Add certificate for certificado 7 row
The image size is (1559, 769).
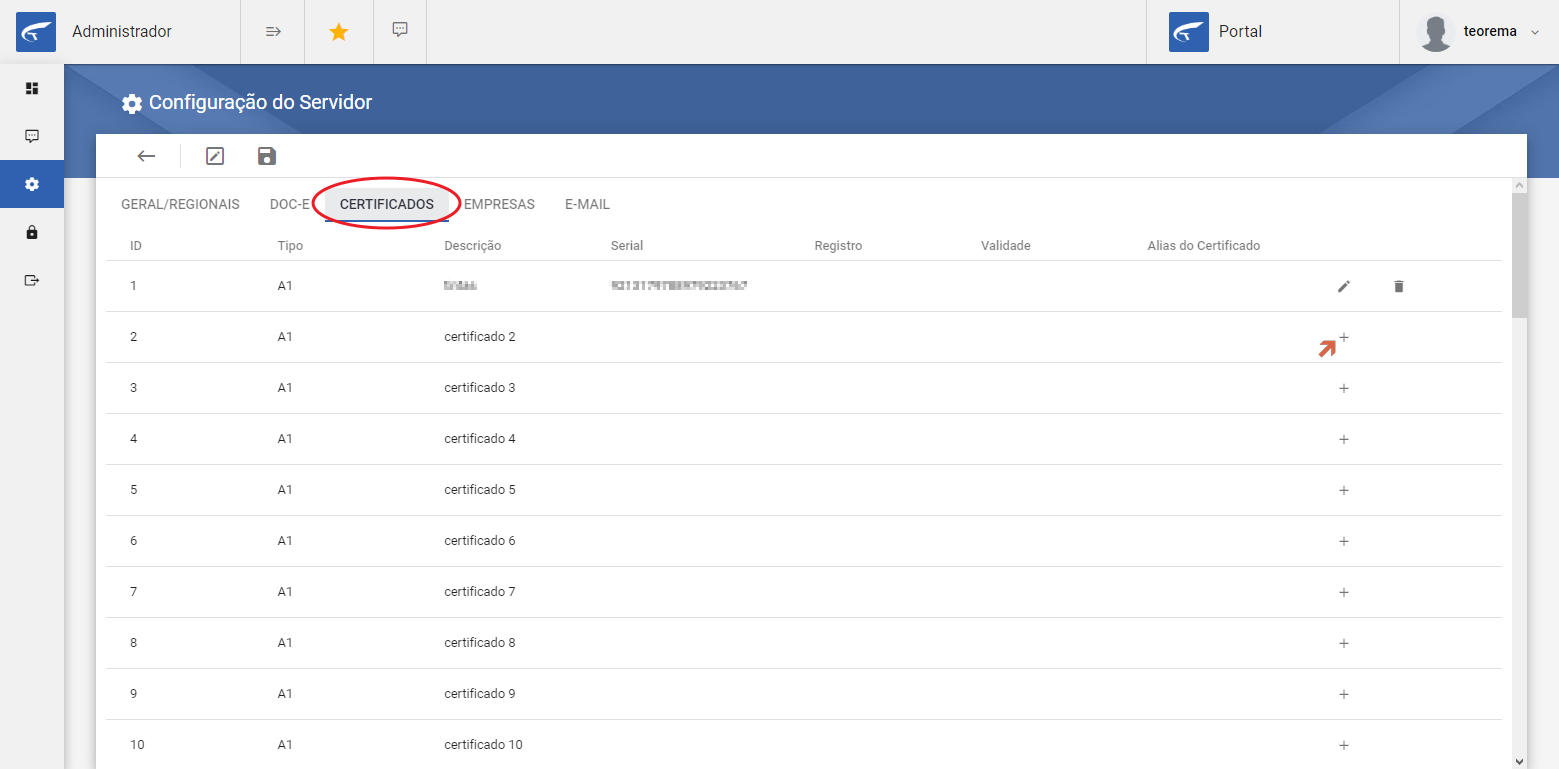point(1344,593)
